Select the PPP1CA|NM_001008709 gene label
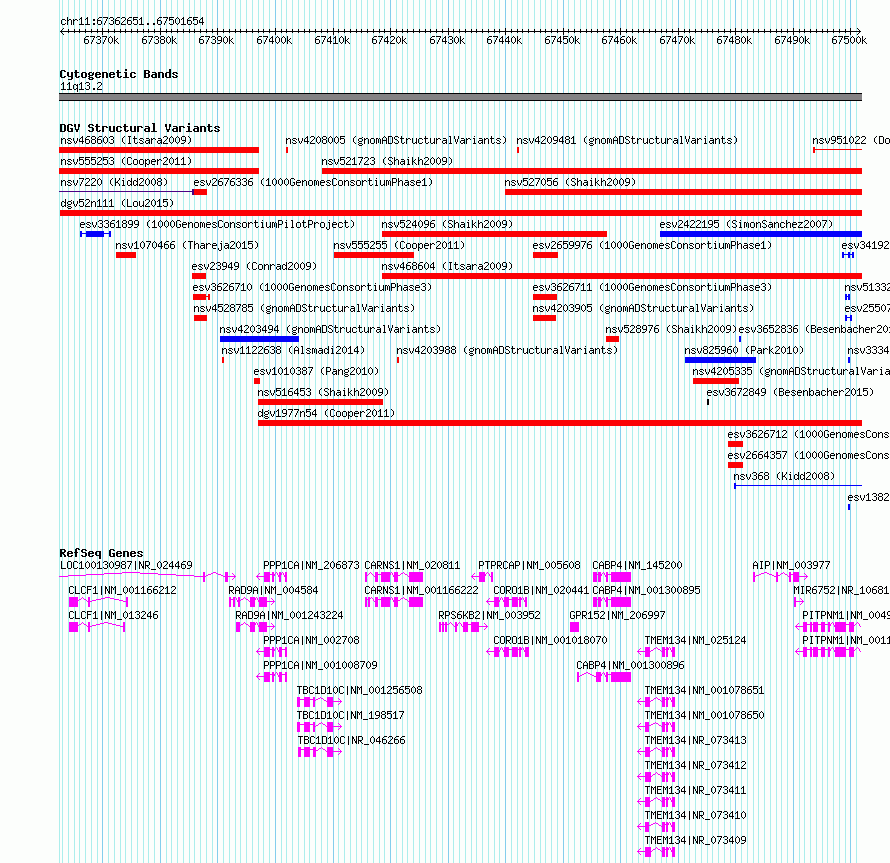The width and height of the screenshot is (890, 863). [x=320, y=665]
